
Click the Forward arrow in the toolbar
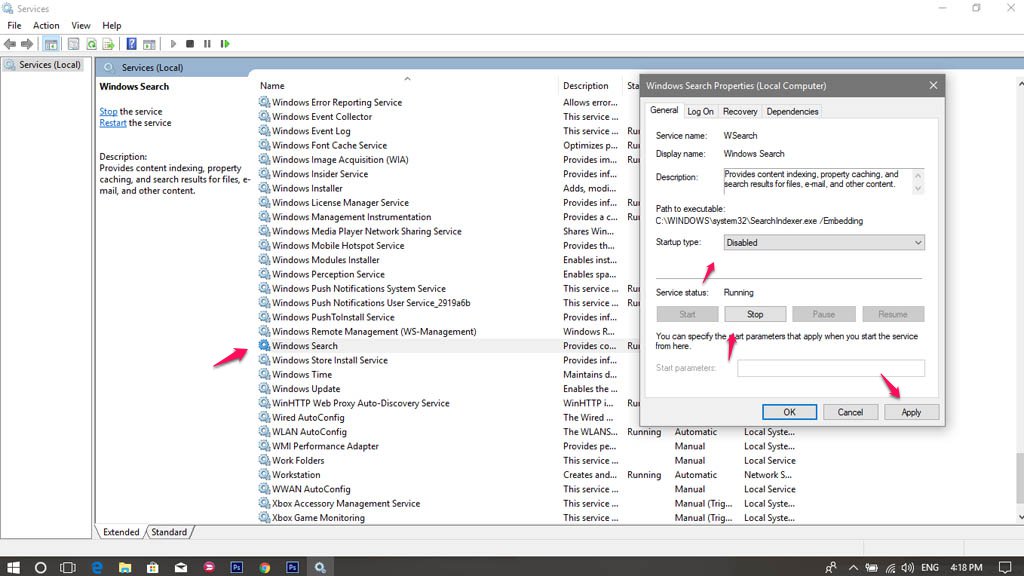coord(27,44)
